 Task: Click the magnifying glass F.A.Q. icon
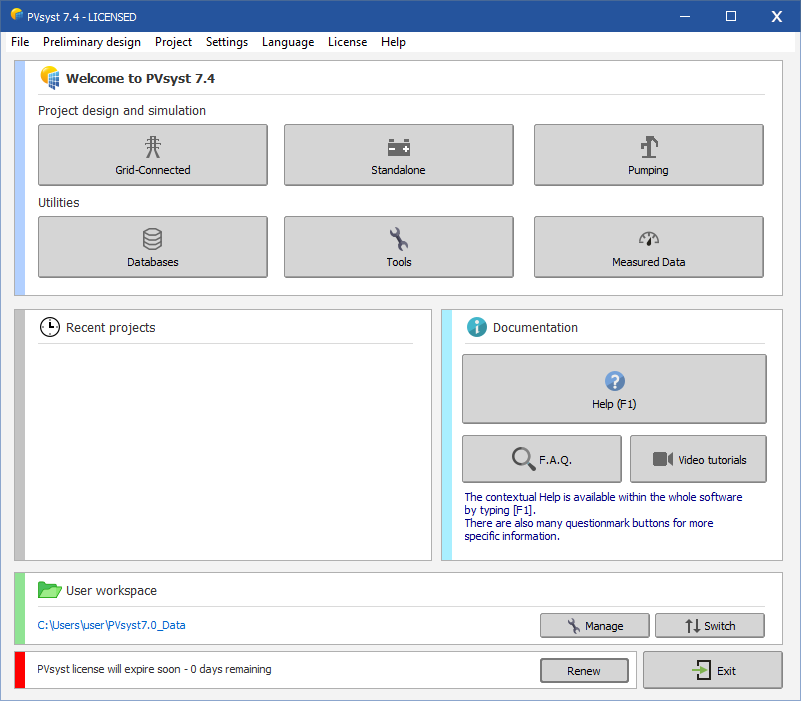(x=523, y=458)
